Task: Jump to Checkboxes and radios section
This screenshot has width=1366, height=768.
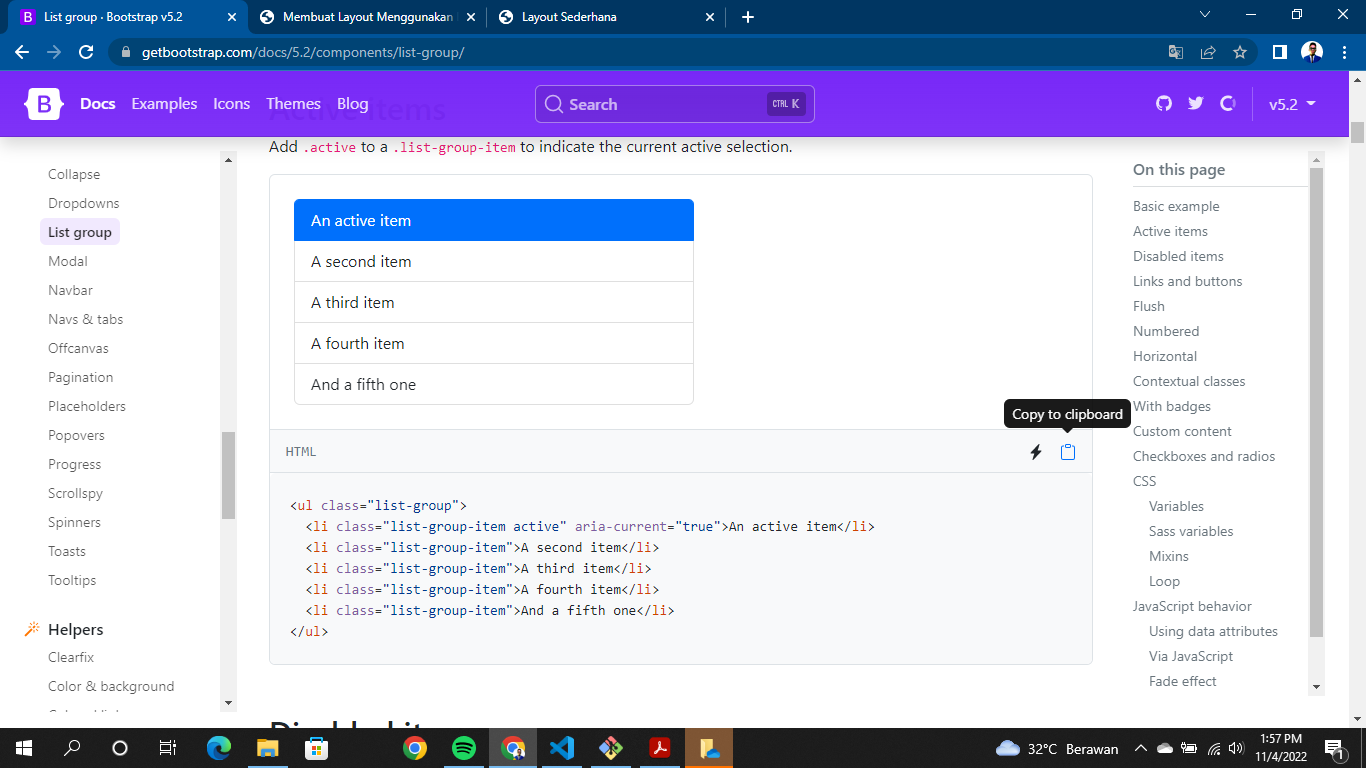Action: tap(1204, 456)
